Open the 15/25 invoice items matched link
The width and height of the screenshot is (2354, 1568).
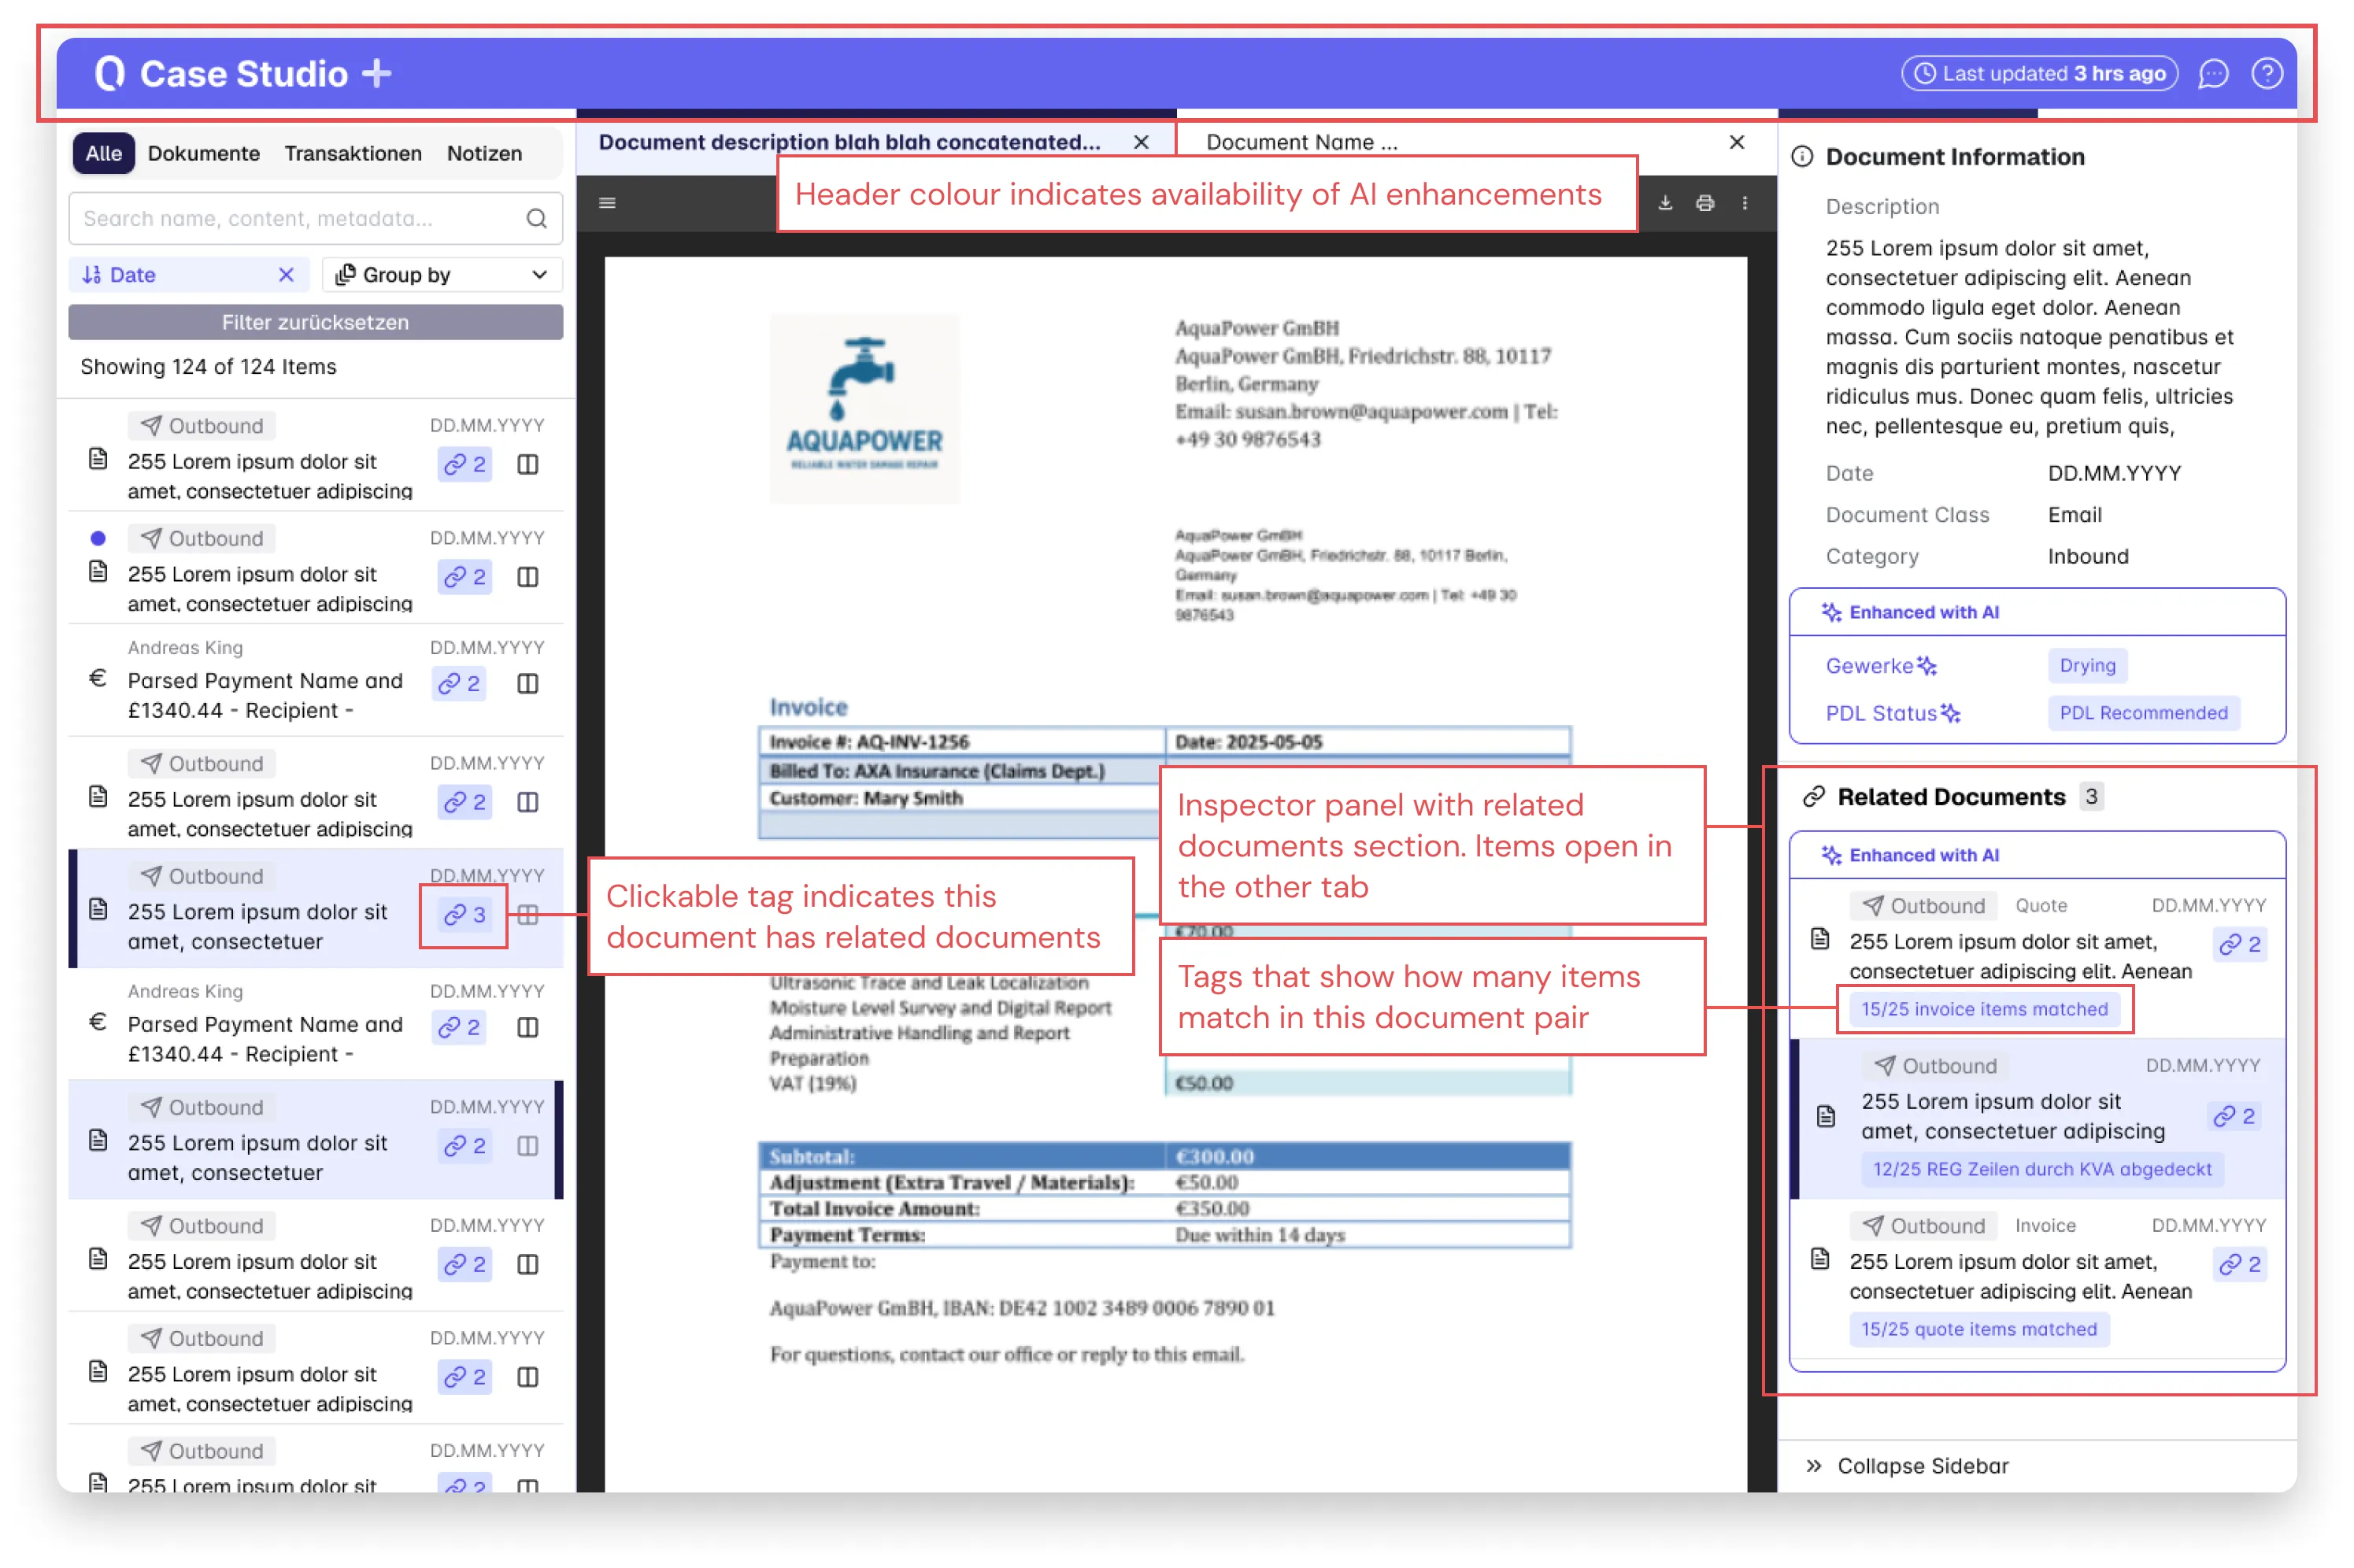click(1984, 1009)
